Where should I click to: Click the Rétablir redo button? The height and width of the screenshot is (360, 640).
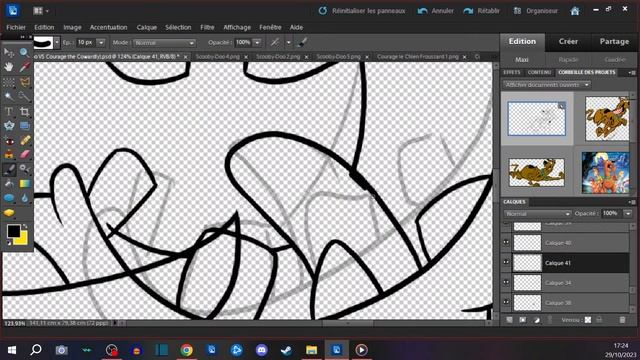[x=482, y=11]
